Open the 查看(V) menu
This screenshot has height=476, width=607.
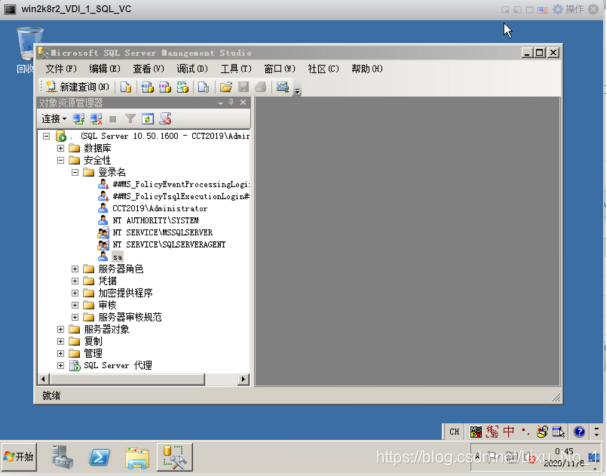point(148,69)
